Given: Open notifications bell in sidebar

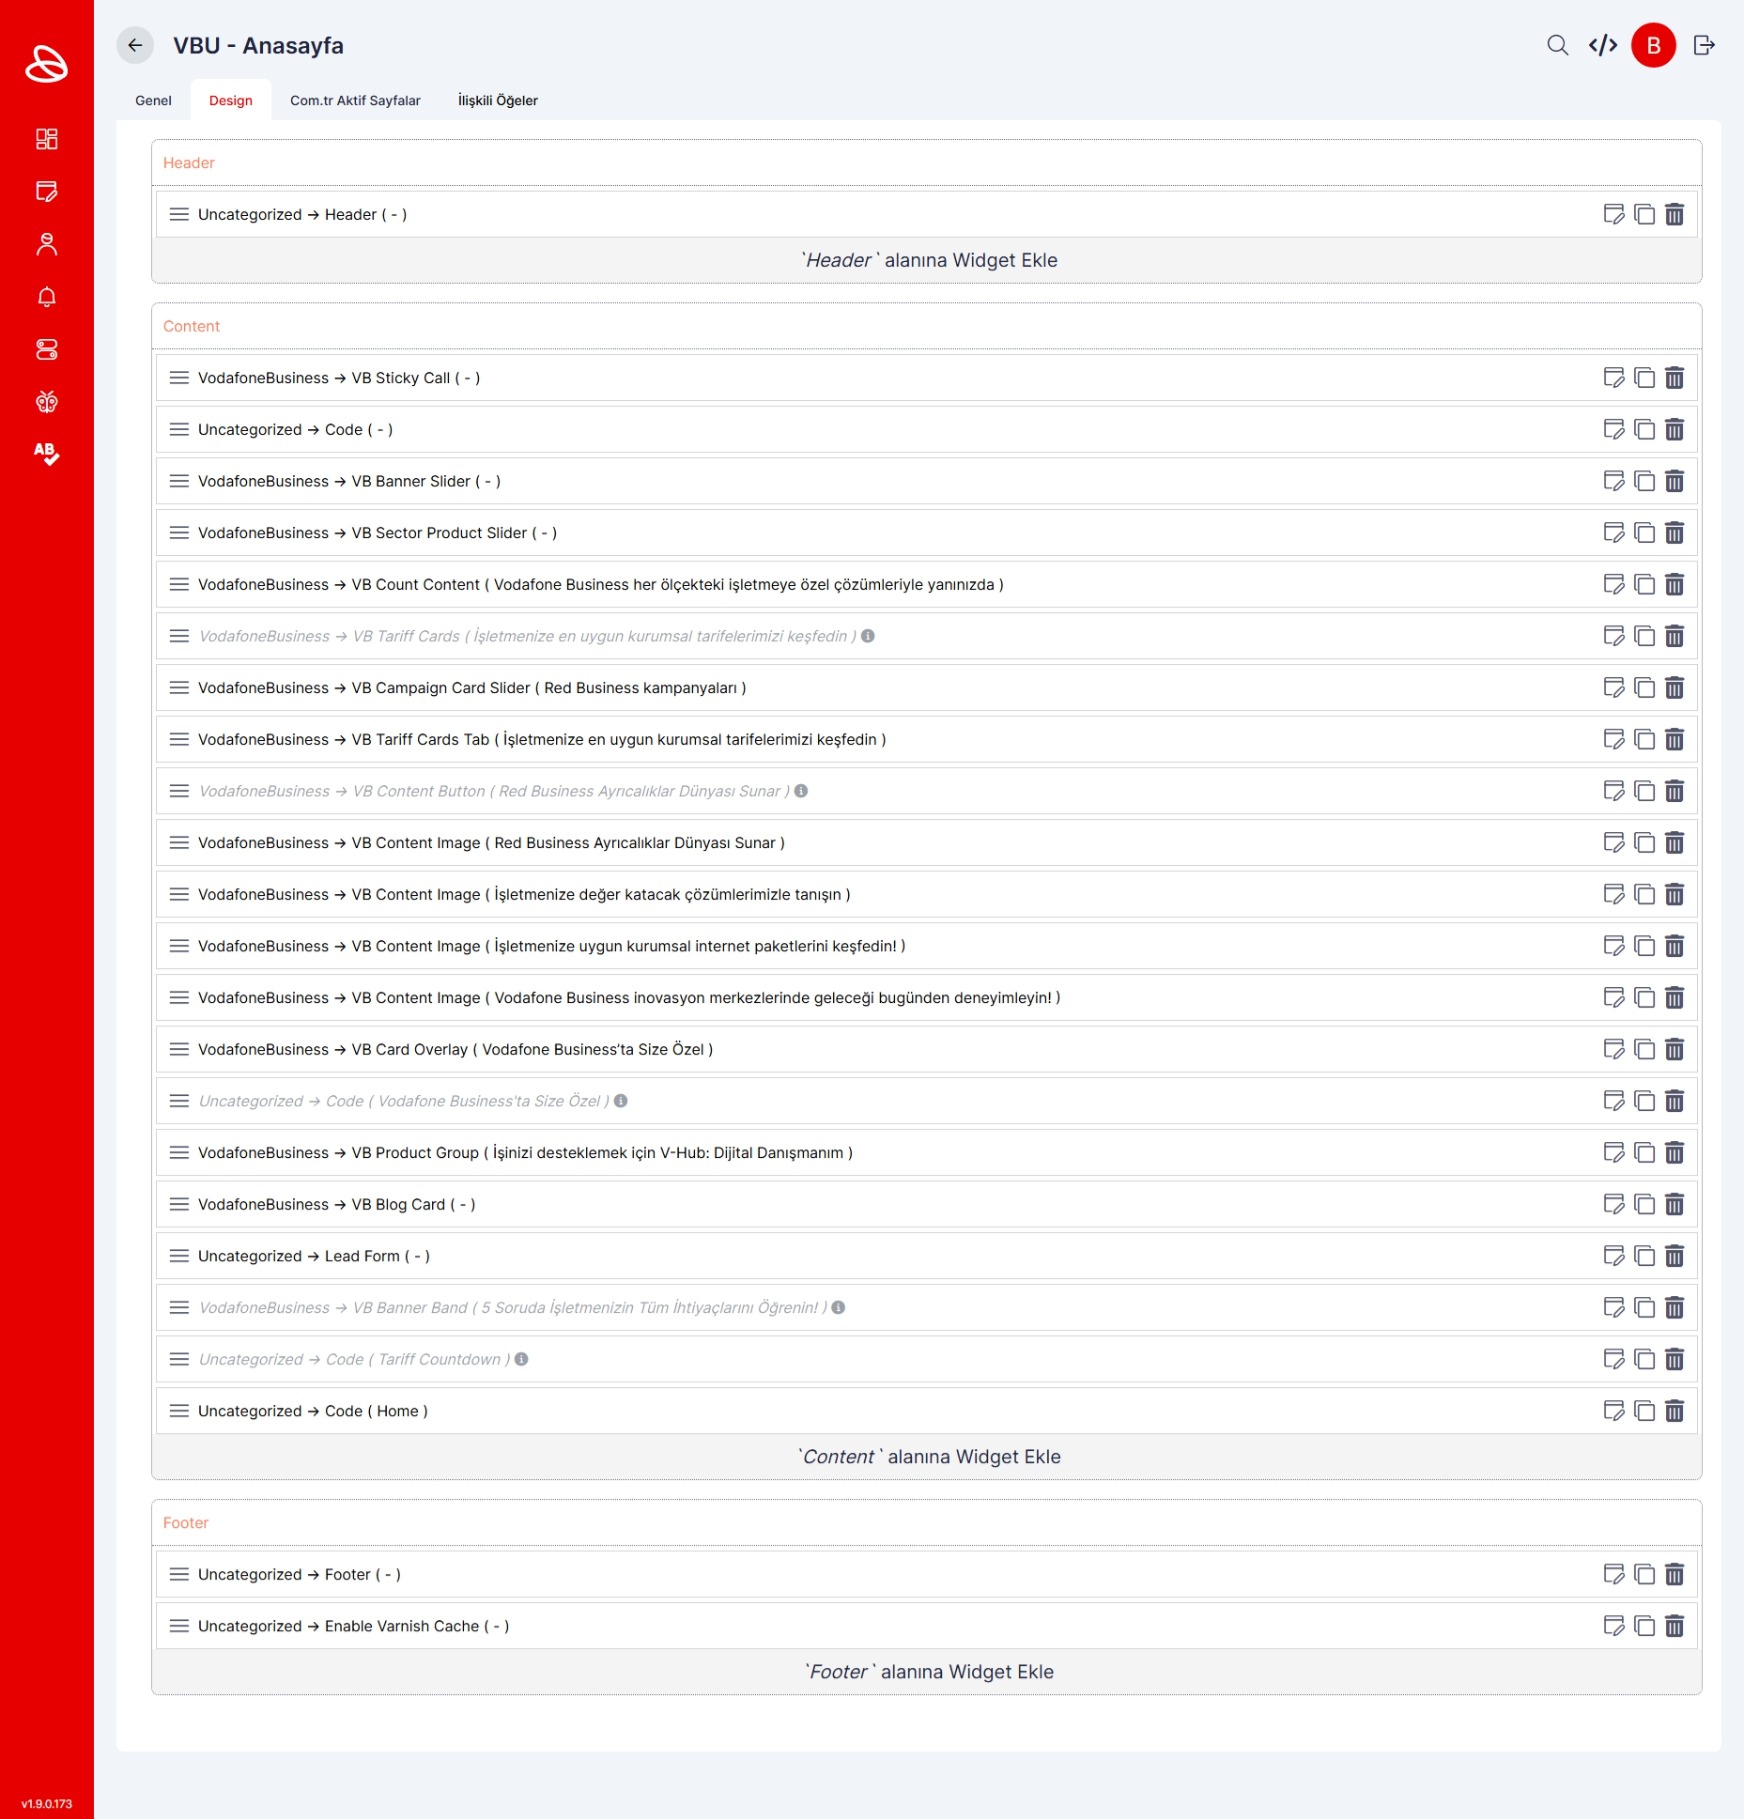Looking at the screenshot, I should point(46,297).
